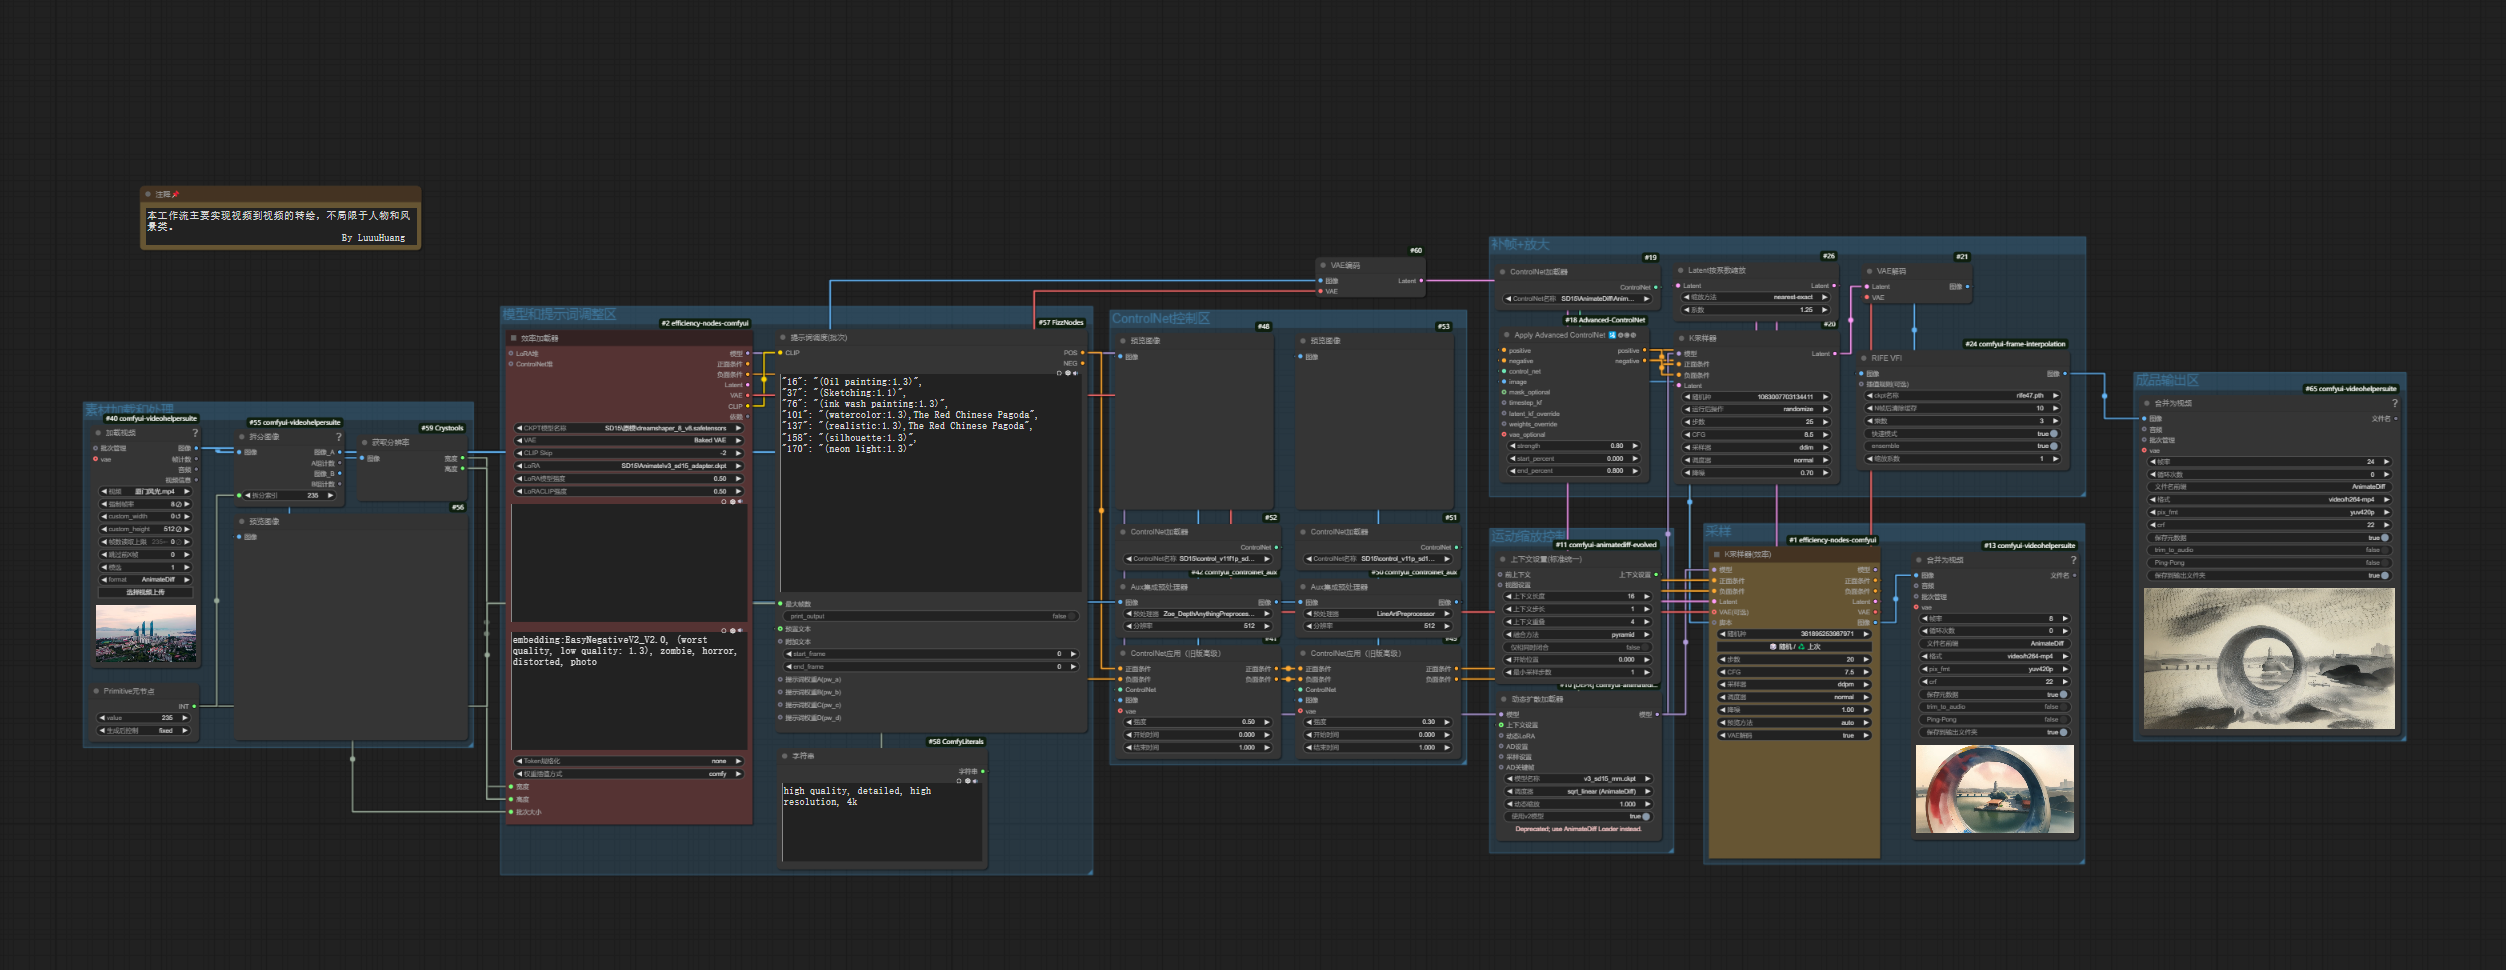Open the LineArtPreprocessor dropdown
2506x970 pixels.
coord(1378,614)
